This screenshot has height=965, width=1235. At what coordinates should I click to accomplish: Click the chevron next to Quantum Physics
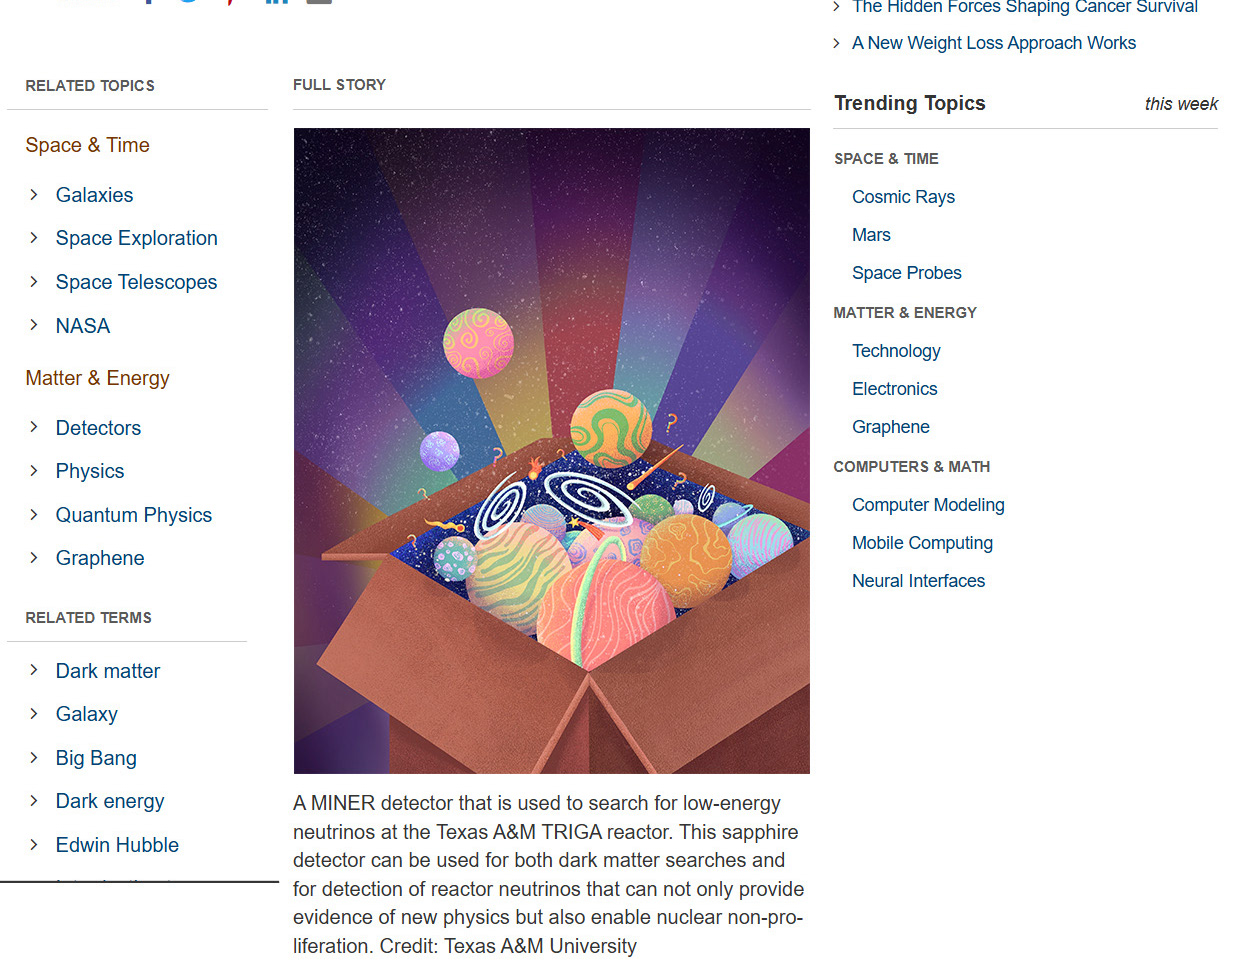[34, 514]
